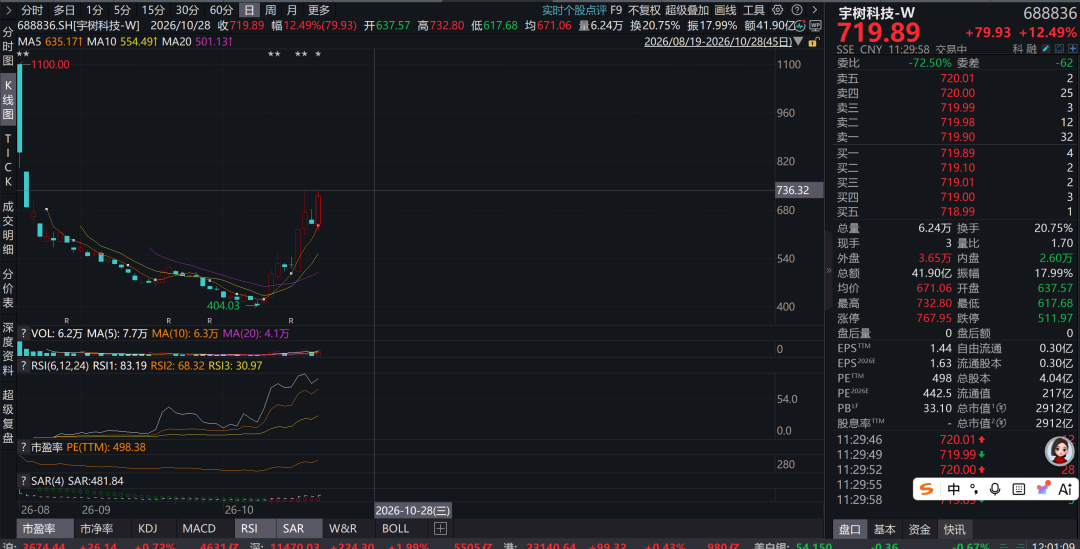1080x549 pixels.
Task: Click the Sogou S logo icon
Action: [927, 489]
